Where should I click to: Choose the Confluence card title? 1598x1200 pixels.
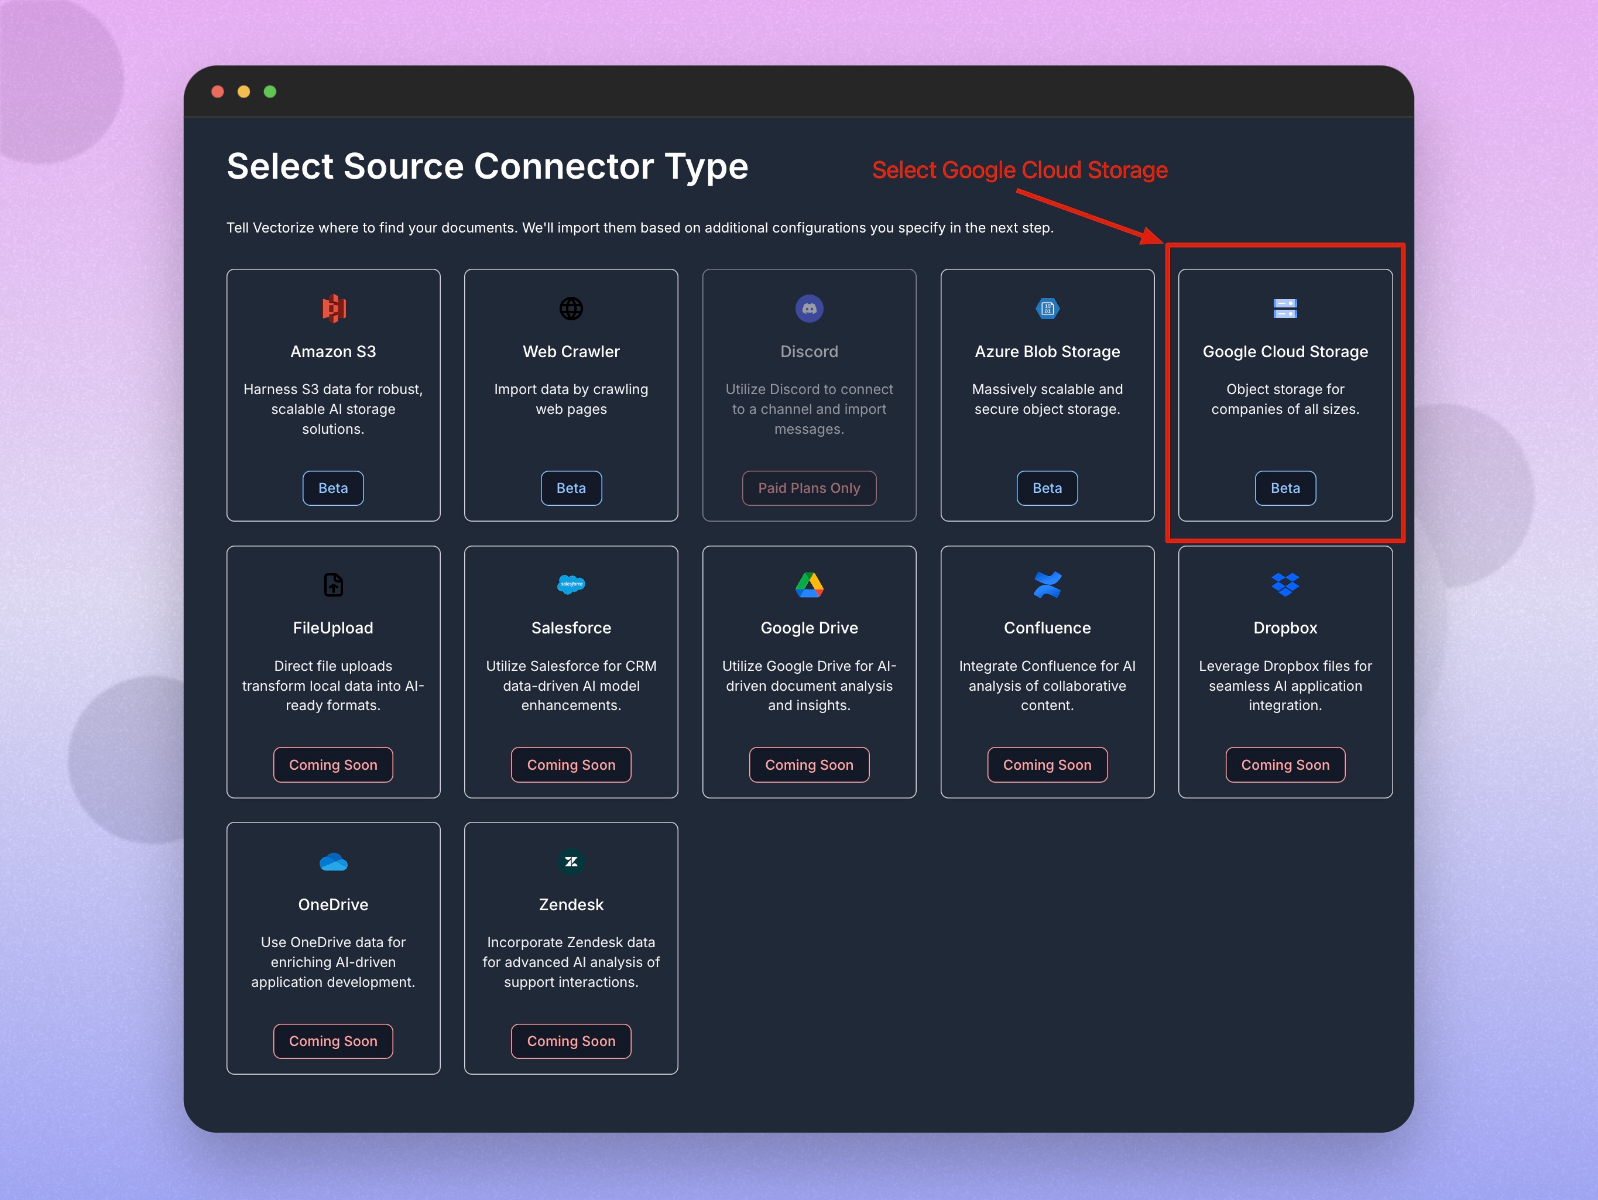coord(1047,628)
